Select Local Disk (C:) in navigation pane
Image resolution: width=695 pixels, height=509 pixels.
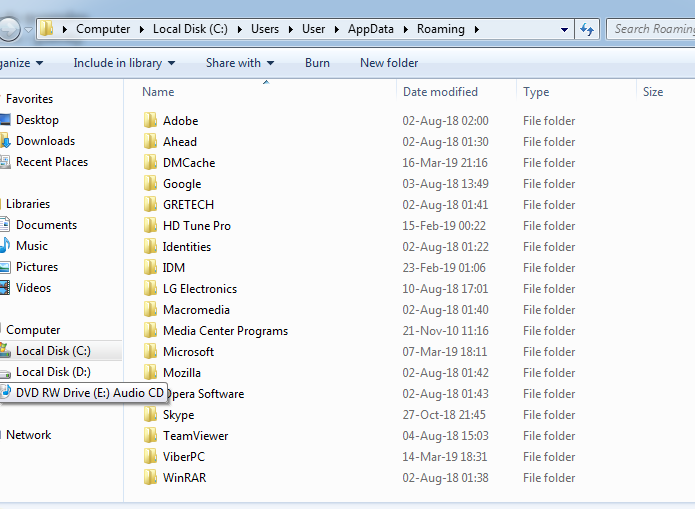pyautogui.click(x=53, y=351)
